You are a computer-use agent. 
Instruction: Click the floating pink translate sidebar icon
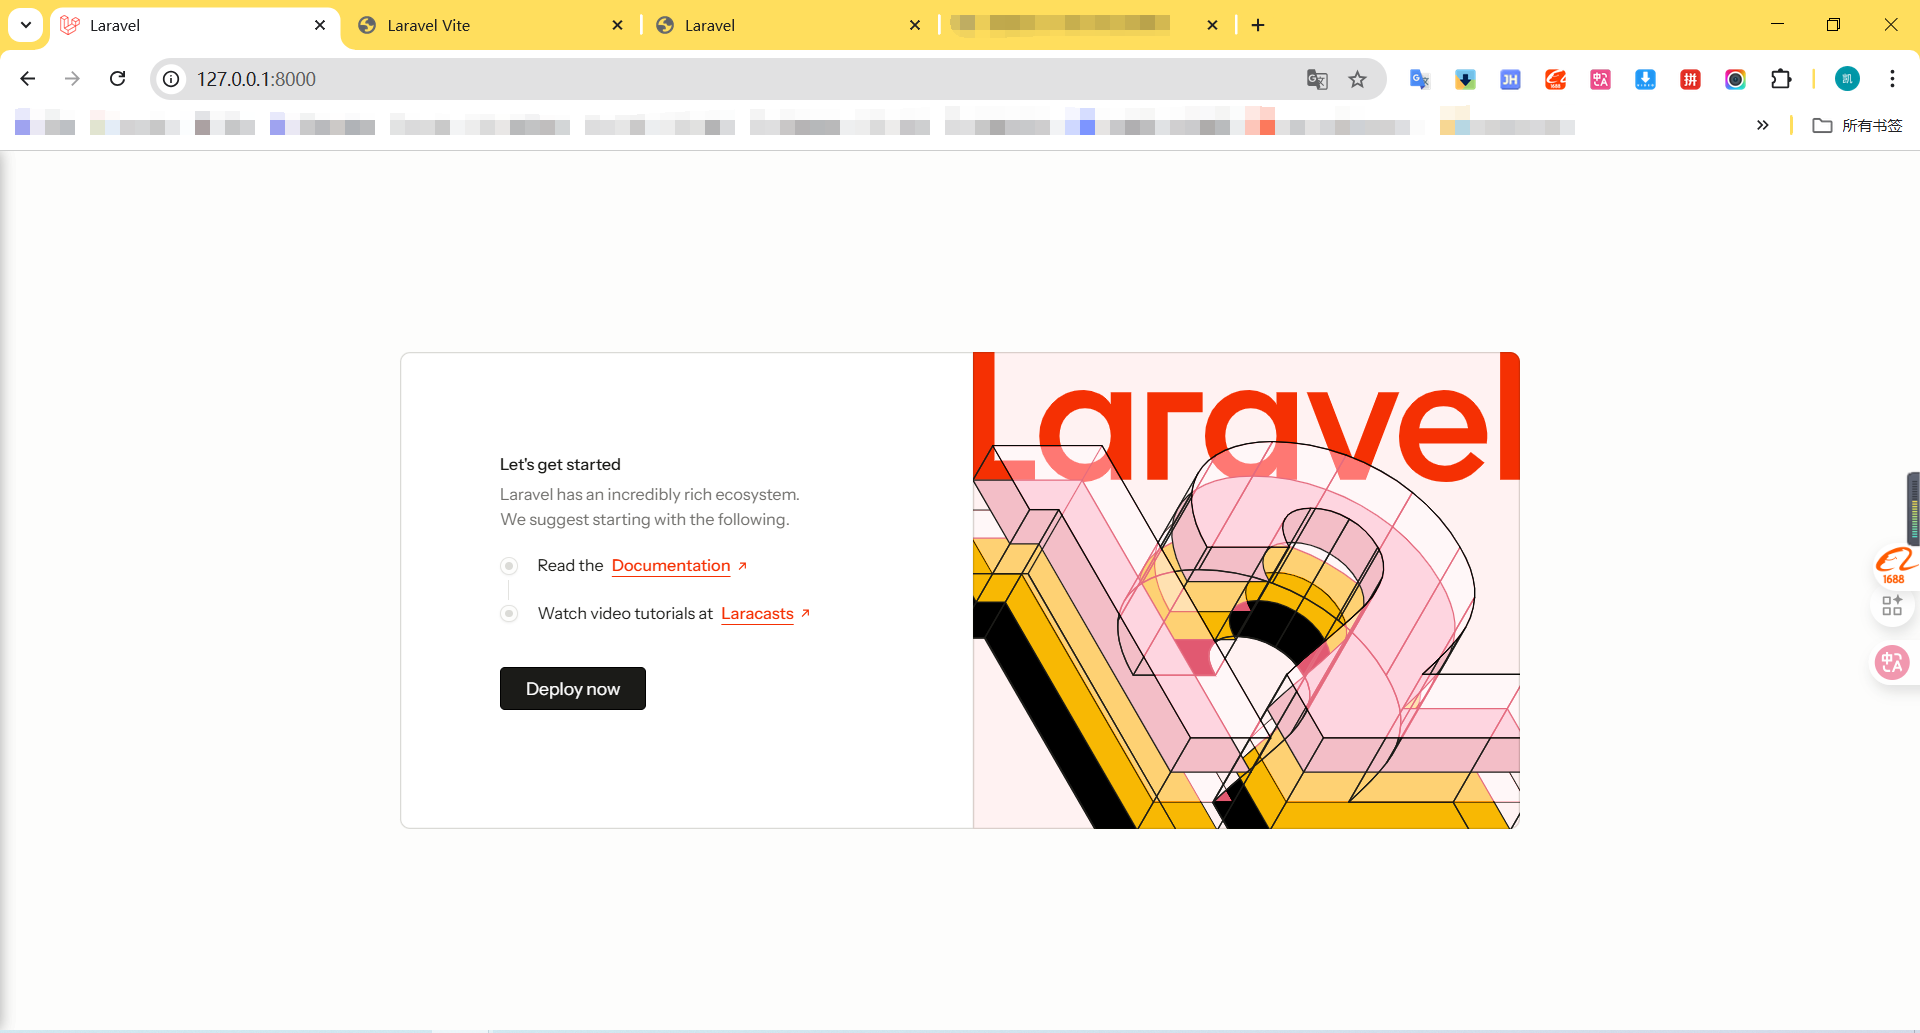pyautogui.click(x=1892, y=662)
